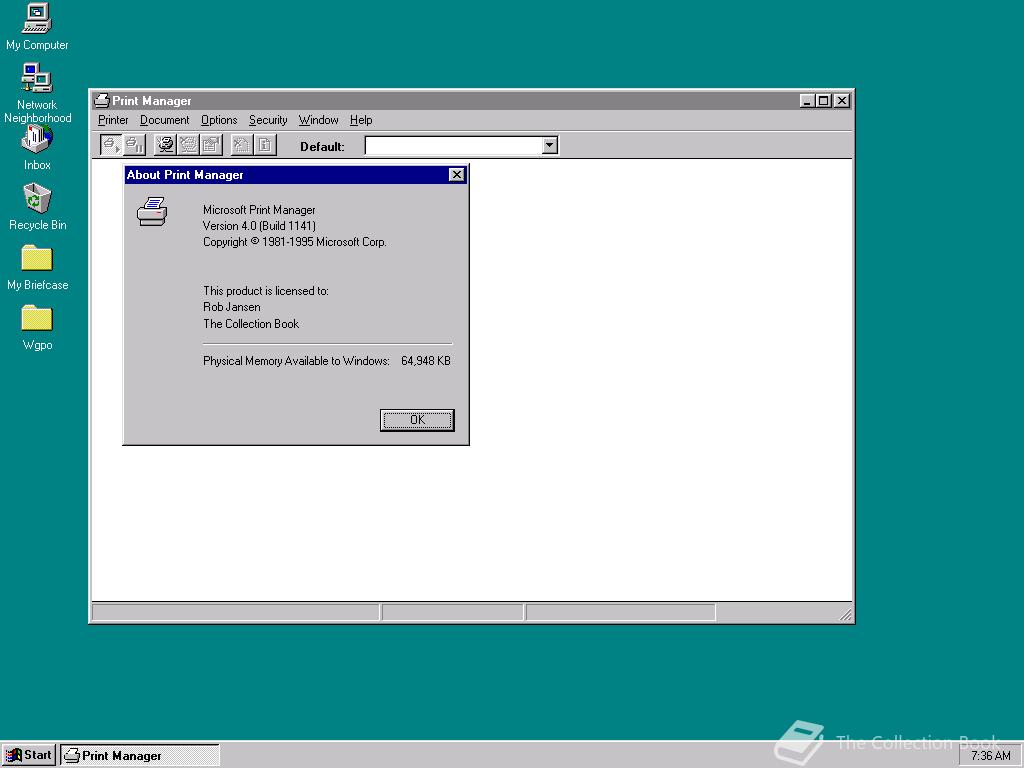
Task: Select the Network Neighborhood desktop icon
Action: point(37,93)
